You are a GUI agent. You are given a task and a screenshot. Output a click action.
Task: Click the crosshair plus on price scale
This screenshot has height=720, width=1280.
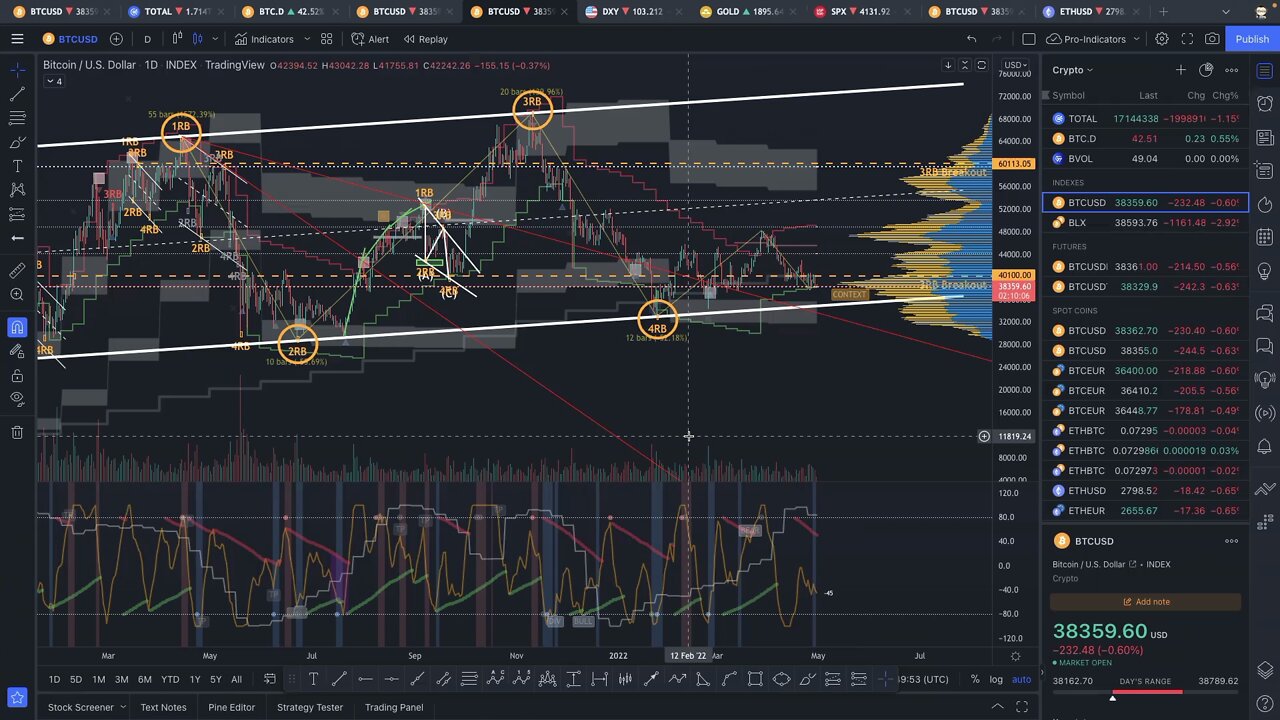coord(984,436)
